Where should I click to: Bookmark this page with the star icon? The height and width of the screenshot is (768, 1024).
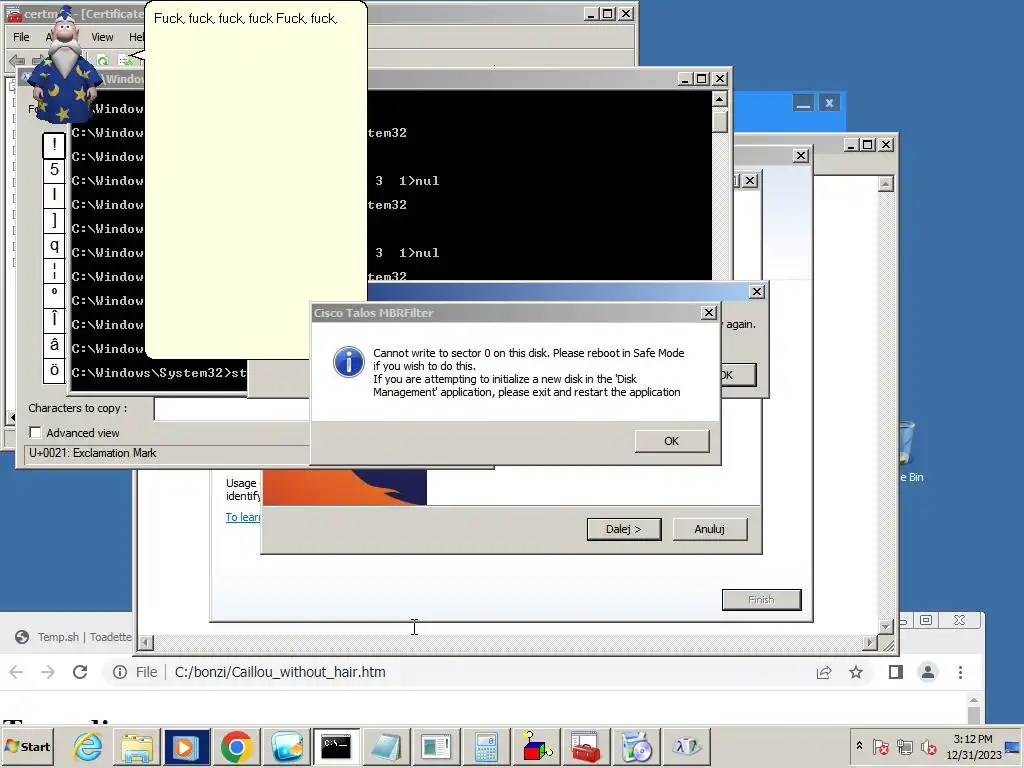click(856, 672)
